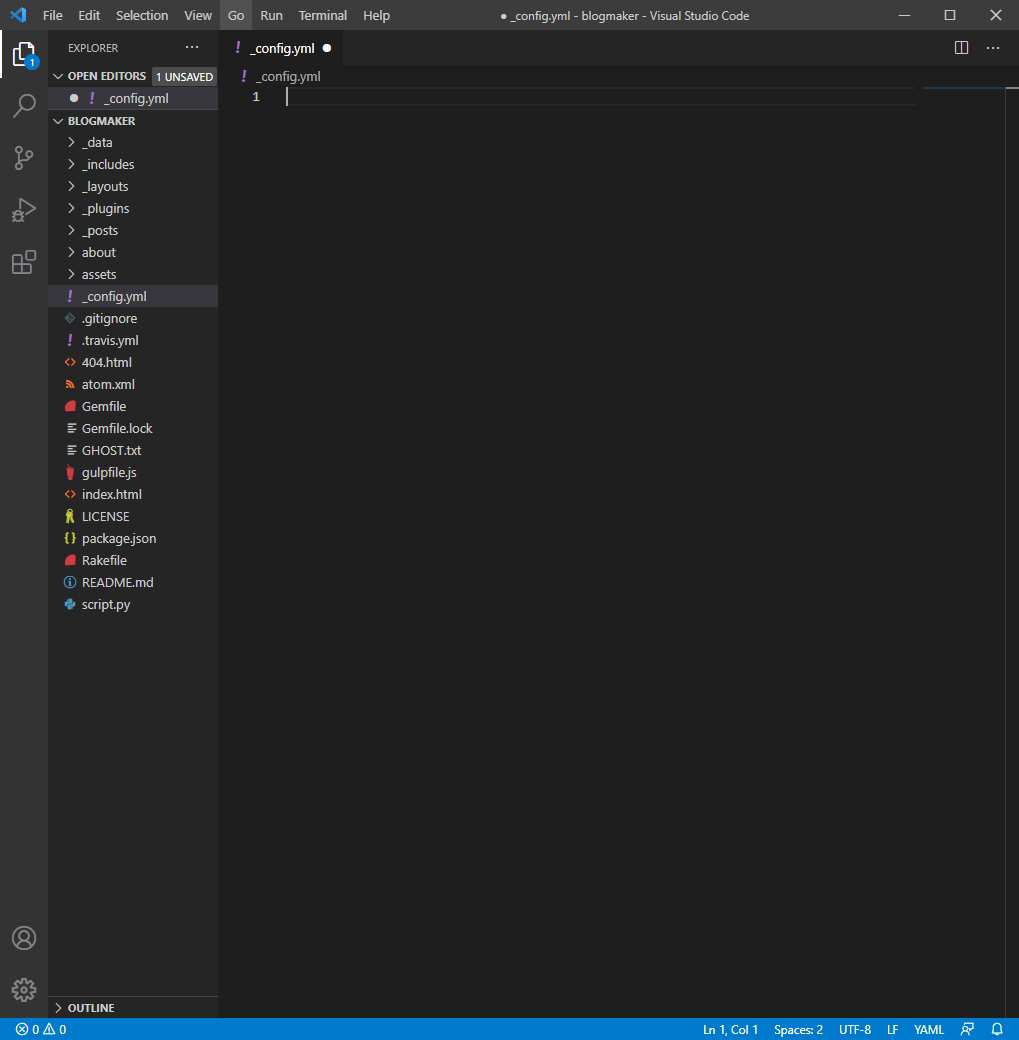Viewport: 1019px width, 1040px height.
Task: Open index.html in the explorer
Action: (133, 494)
